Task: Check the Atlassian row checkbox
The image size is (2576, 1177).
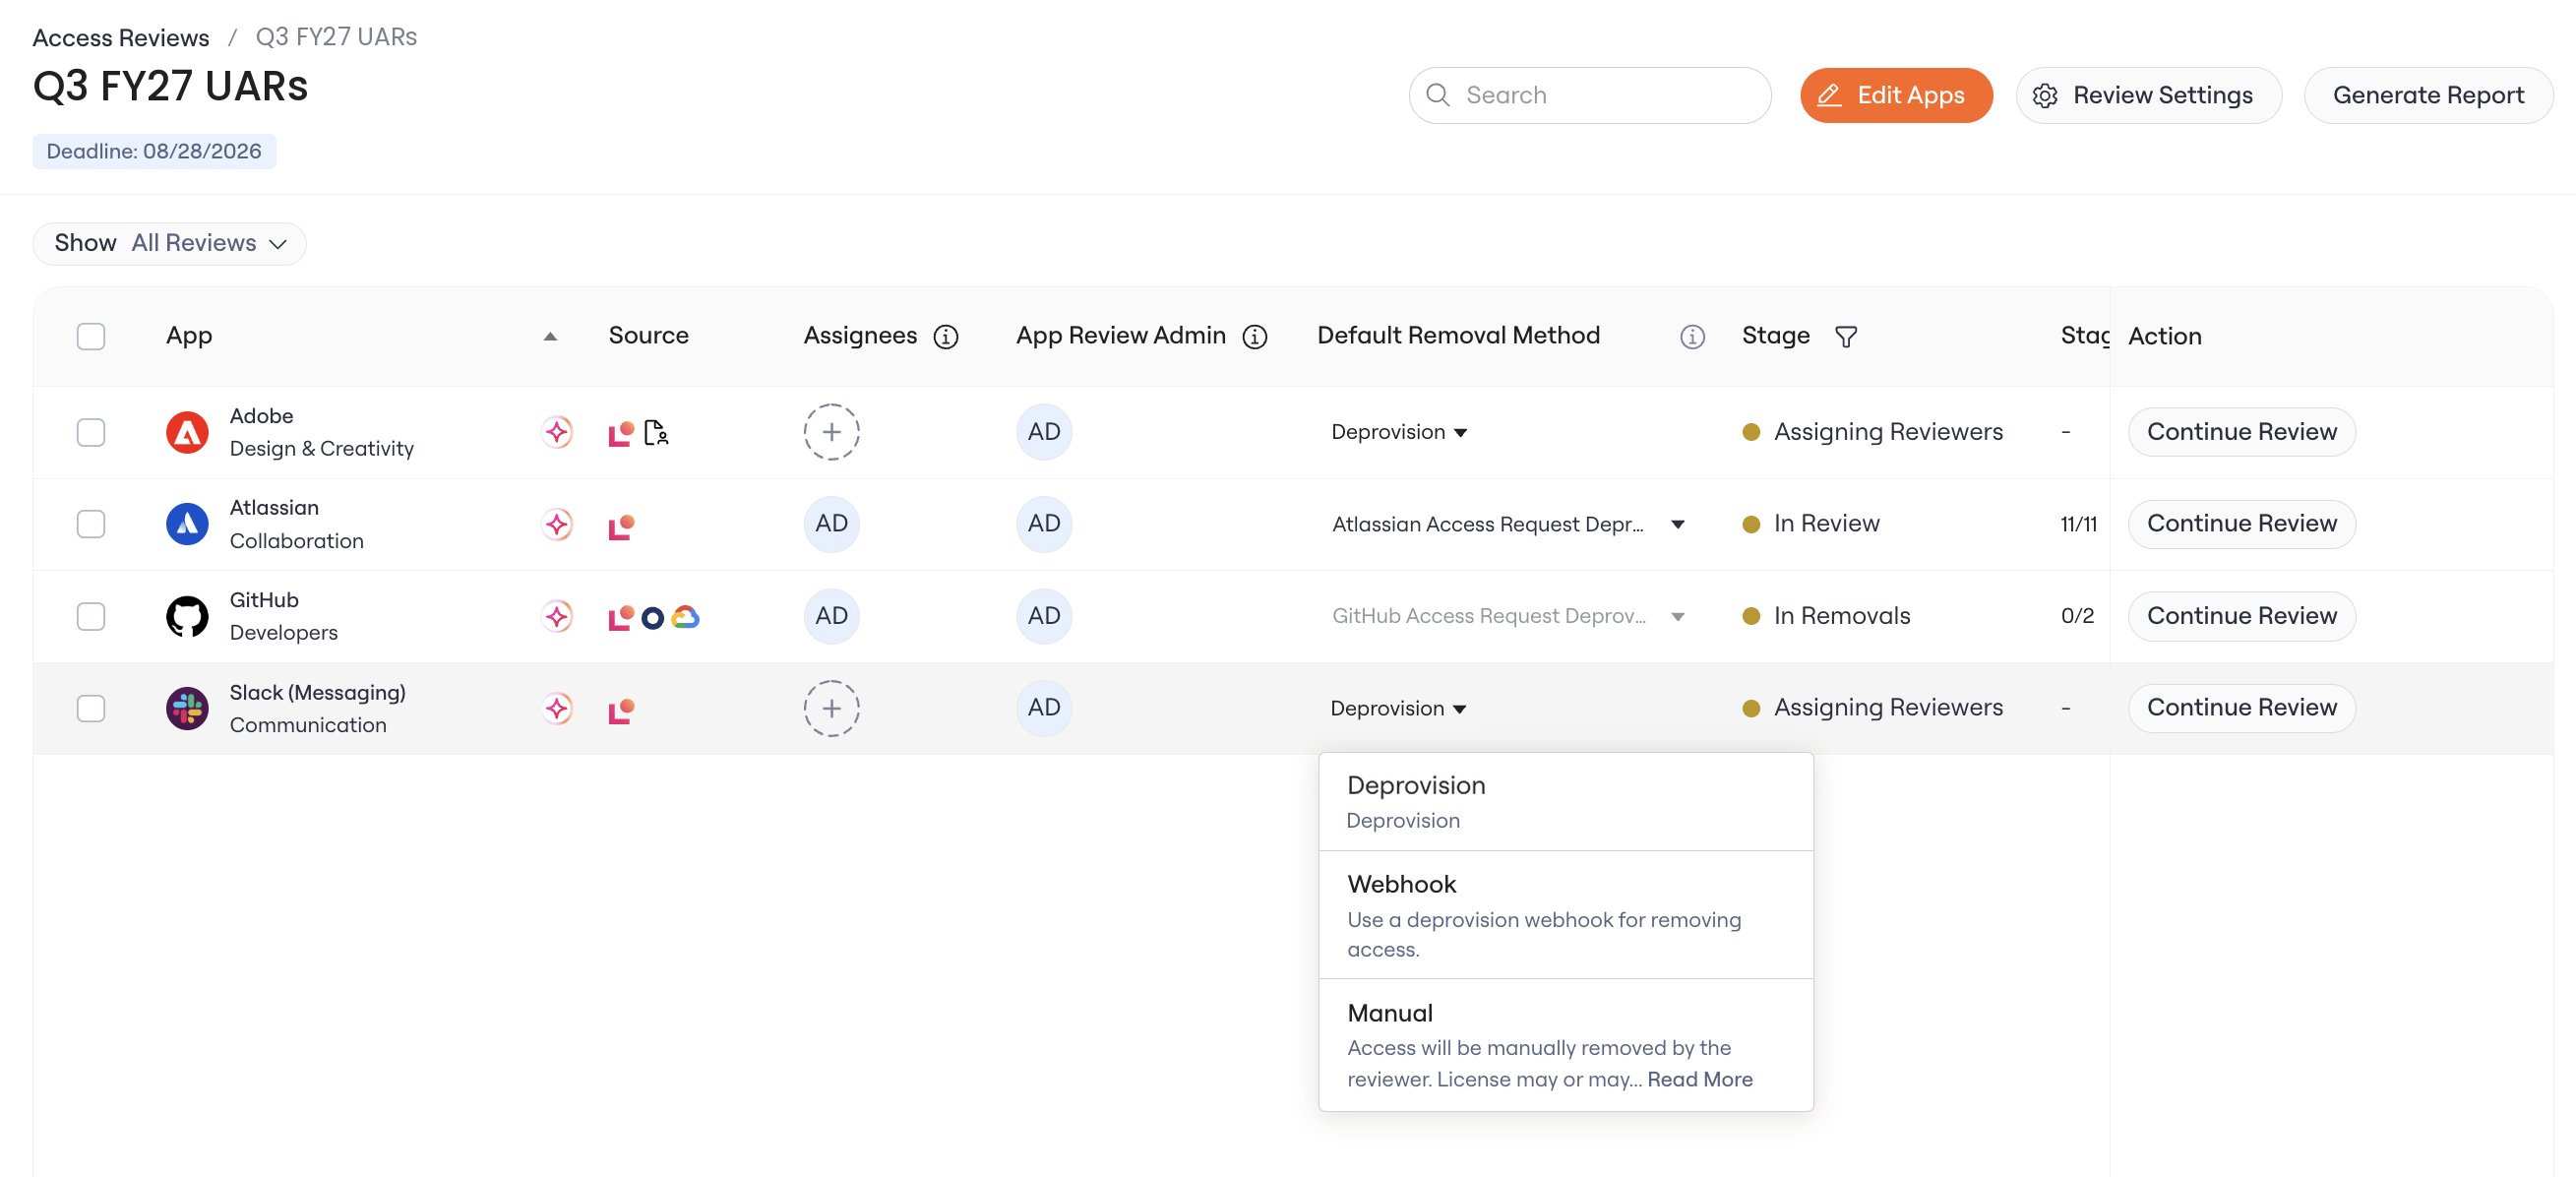Action: pos(91,524)
